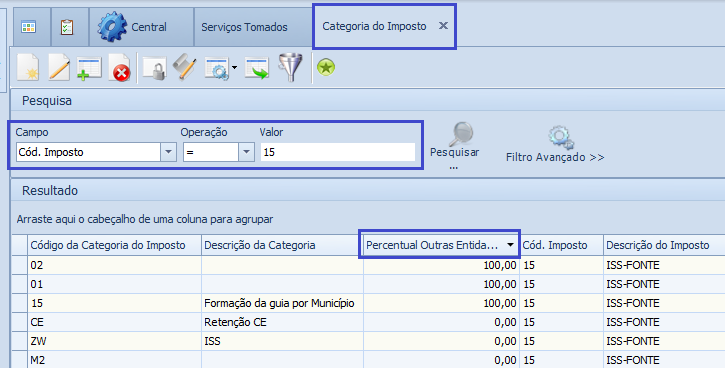Click the padlock lock icon
The height and width of the screenshot is (368, 725).
(154, 68)
